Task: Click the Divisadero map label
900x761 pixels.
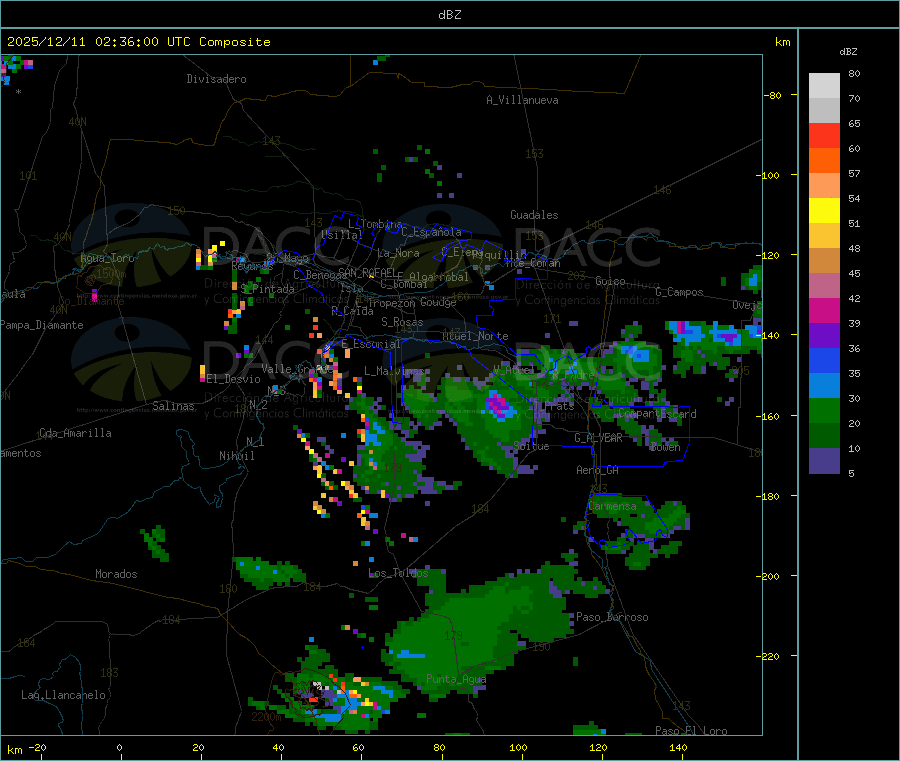Action: point(216,79)
